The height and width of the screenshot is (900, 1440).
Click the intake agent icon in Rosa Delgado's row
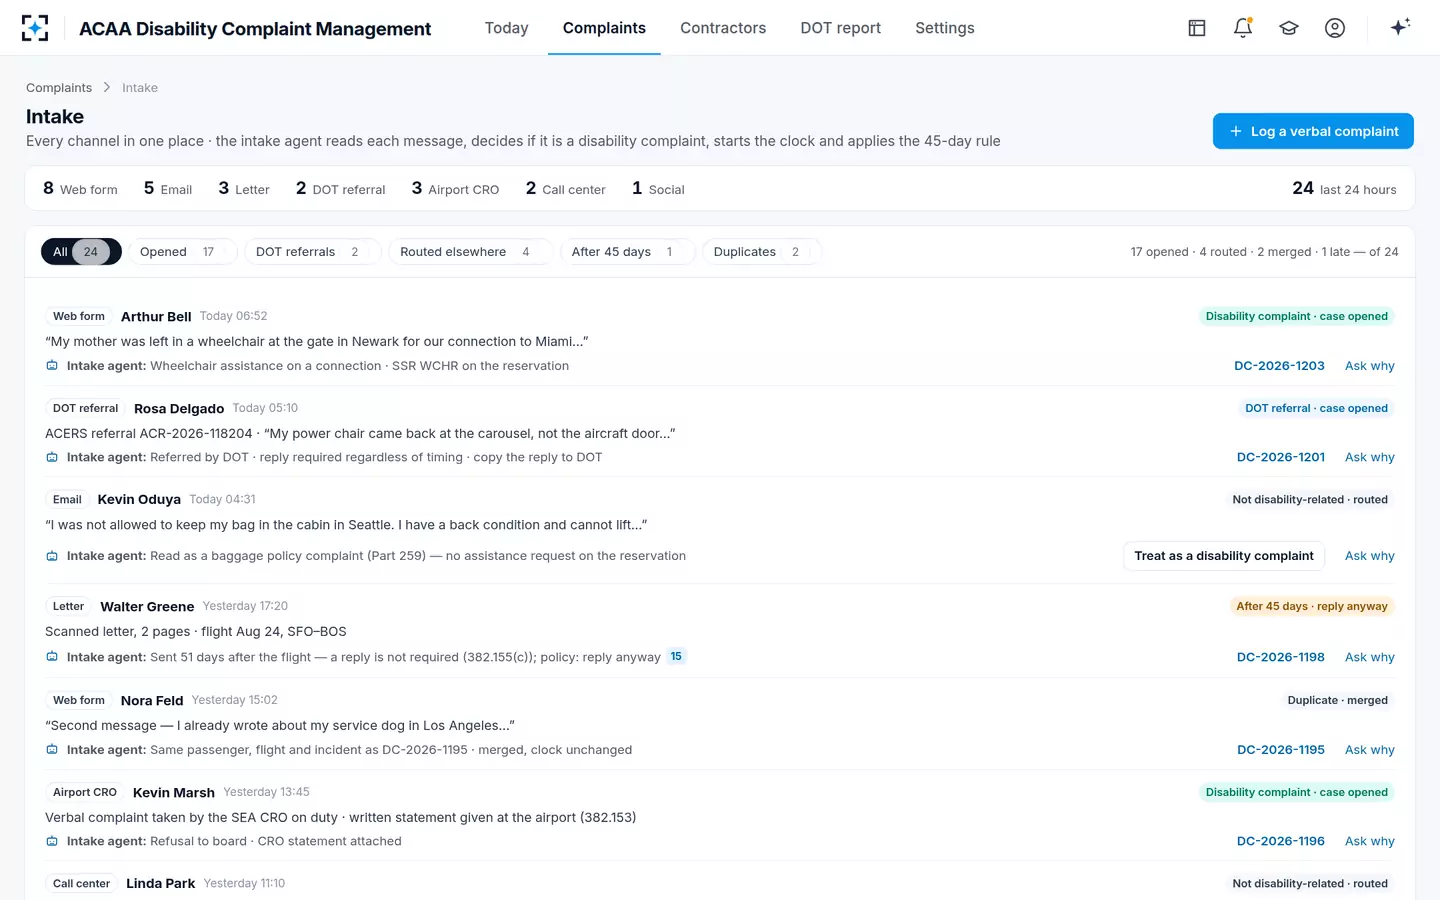click(x=52, y=457)
